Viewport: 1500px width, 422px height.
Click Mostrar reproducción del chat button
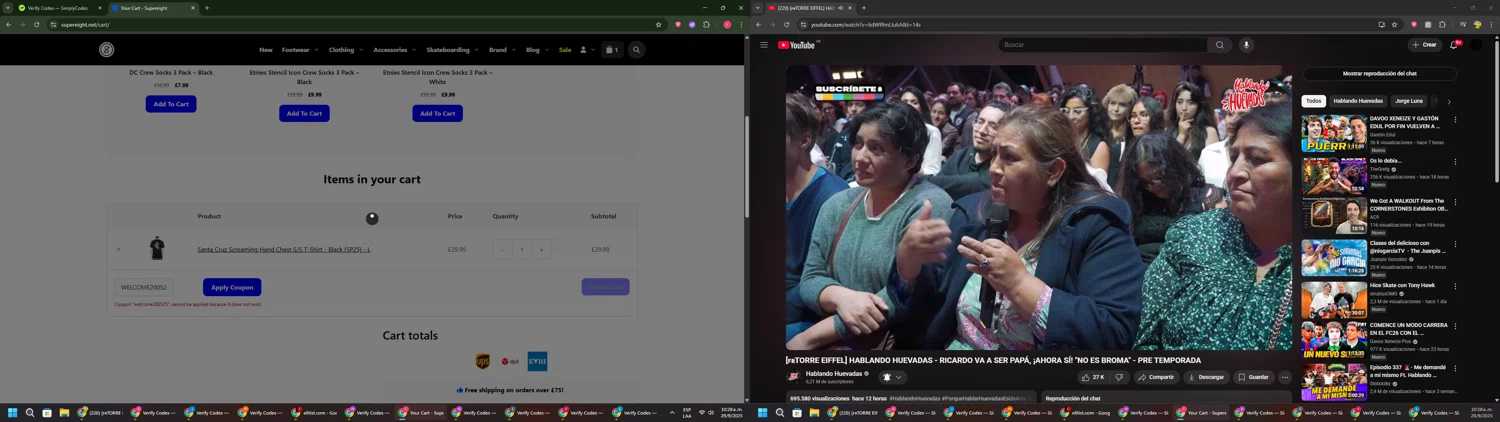tap(1379, 73)
